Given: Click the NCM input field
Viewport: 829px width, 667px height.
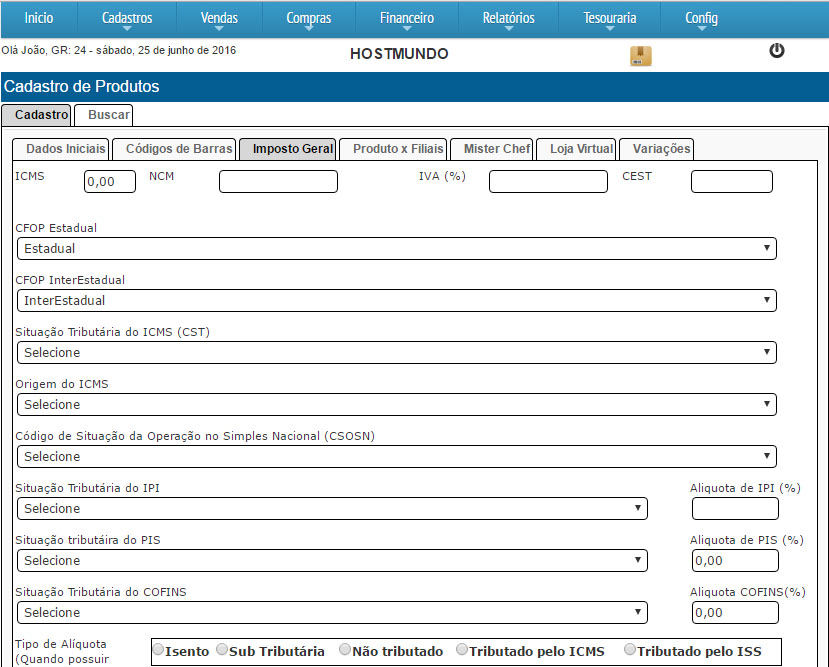Looking at the screenshot, I should pos(278,181).
